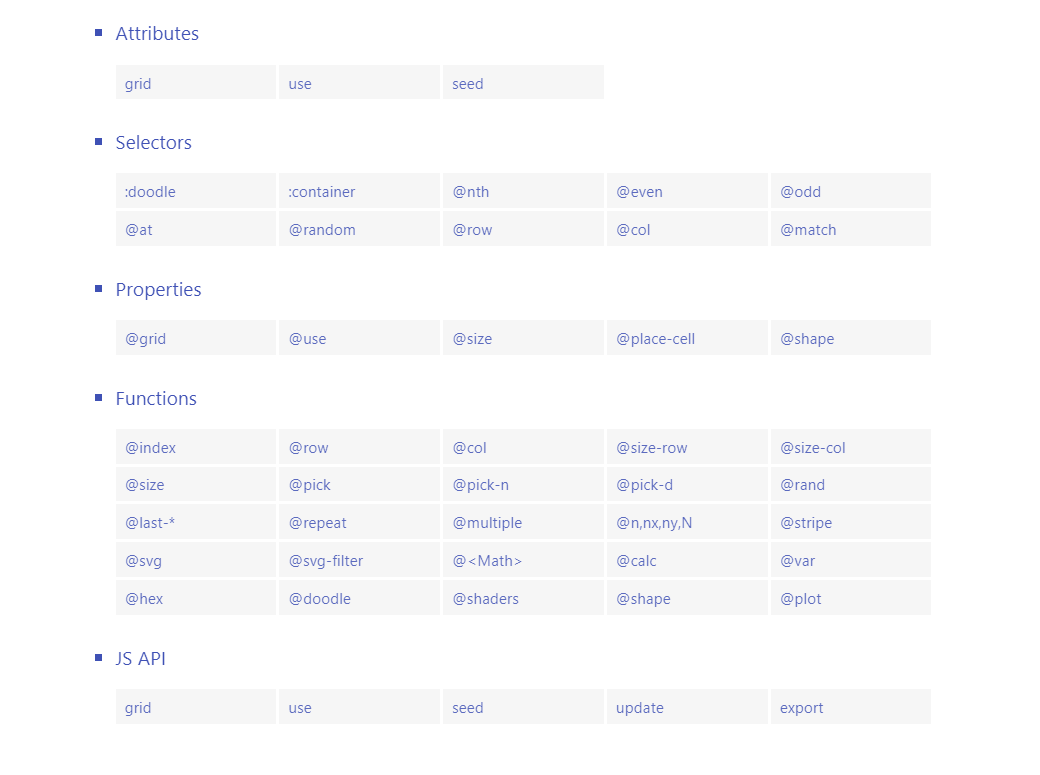Open the Attributes section heading

click(157, 33)
